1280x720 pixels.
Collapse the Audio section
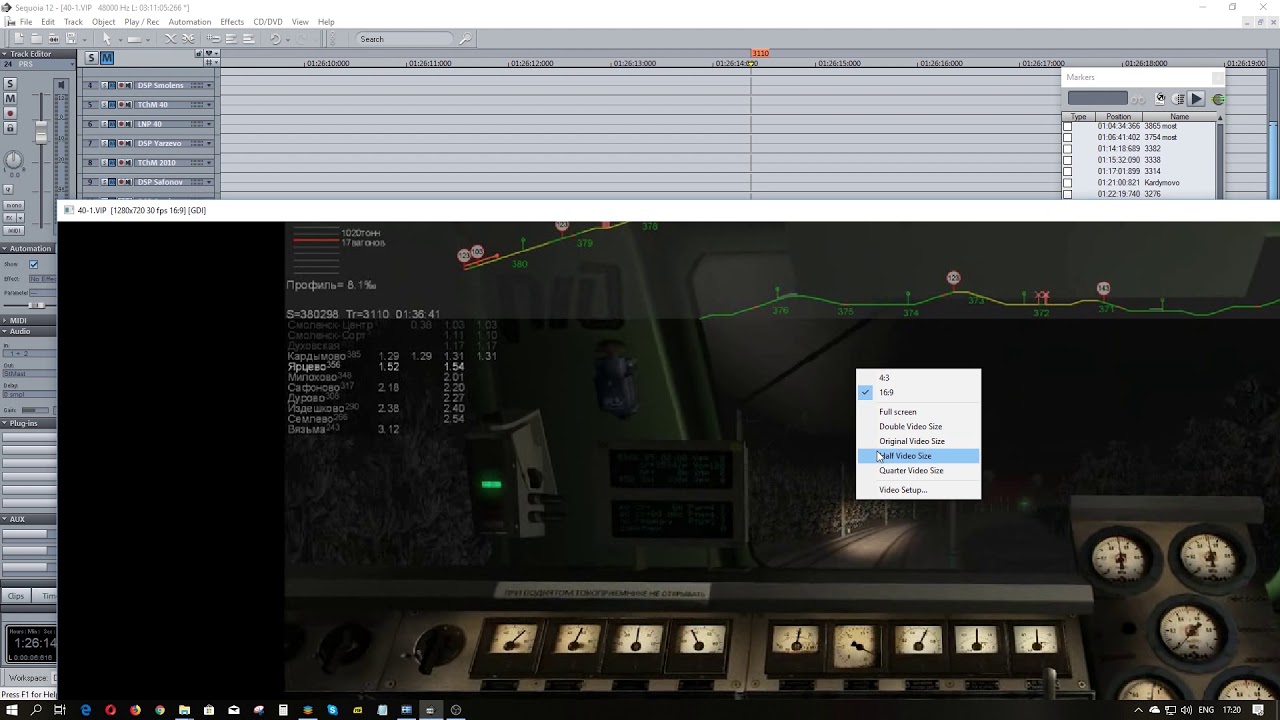click(x=5, y=331)
